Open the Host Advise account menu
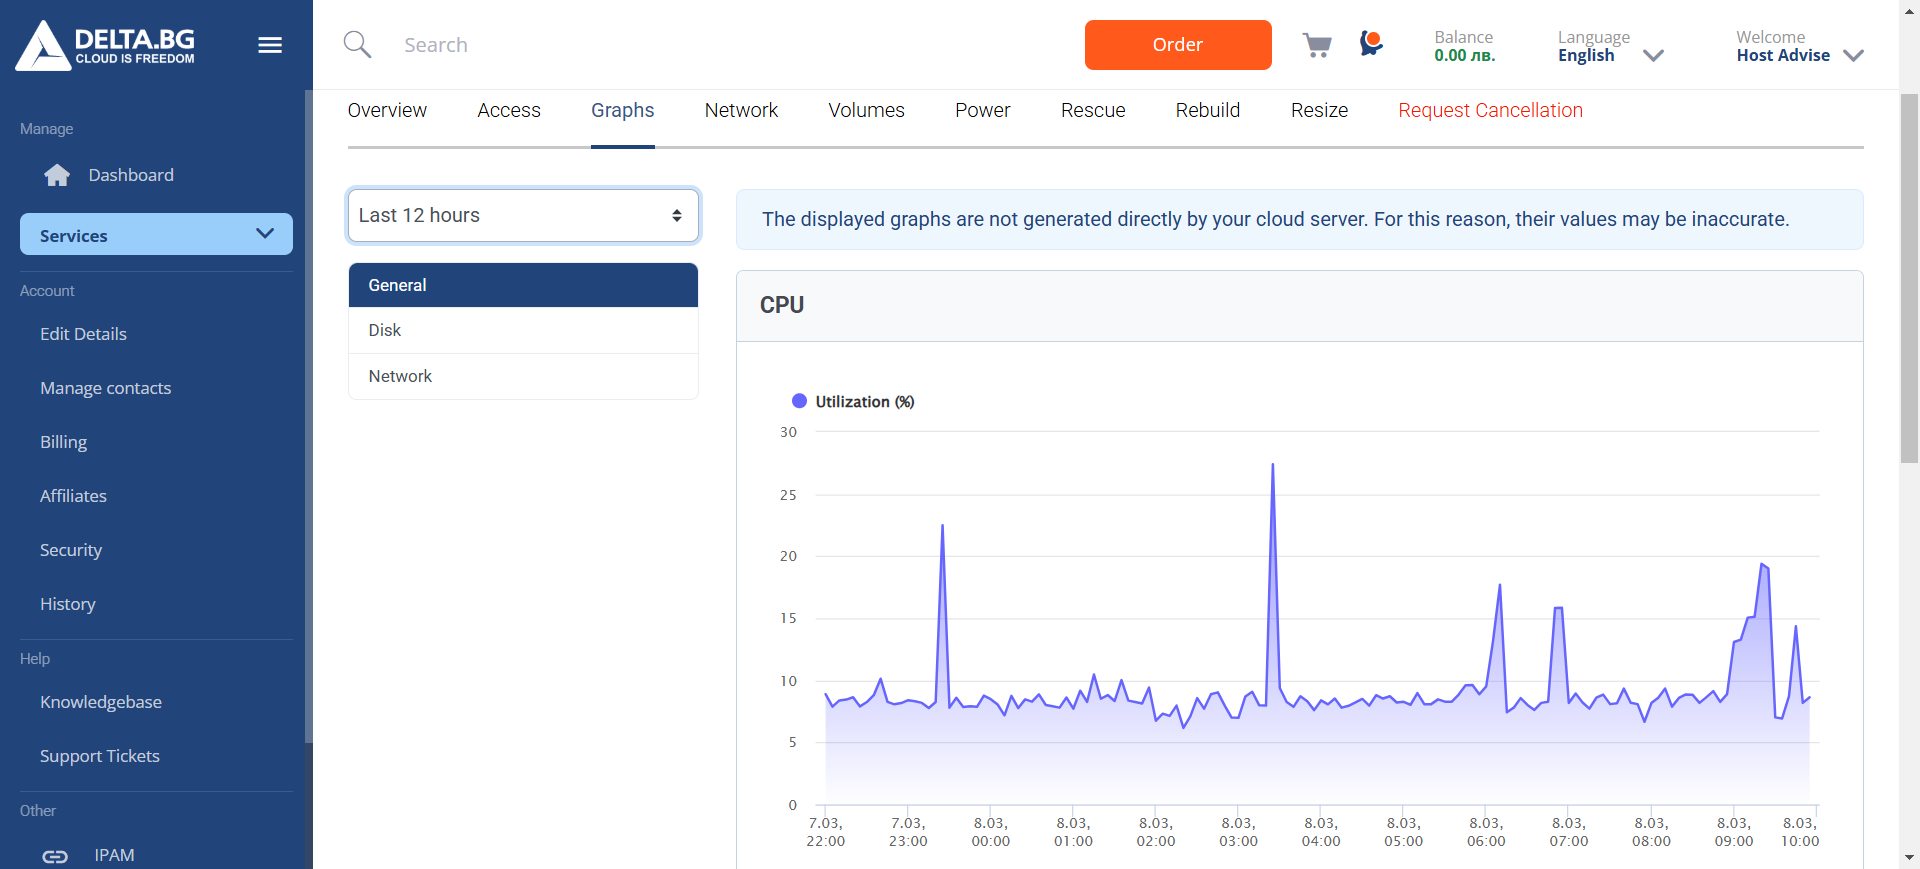 click(x=1800, y=46)
